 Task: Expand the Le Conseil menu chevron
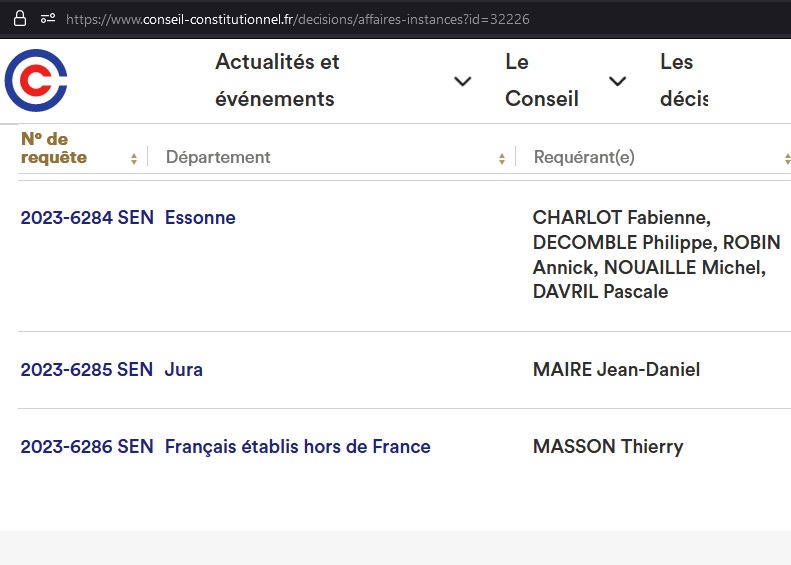pyautogui.click(x=618, y=81)
